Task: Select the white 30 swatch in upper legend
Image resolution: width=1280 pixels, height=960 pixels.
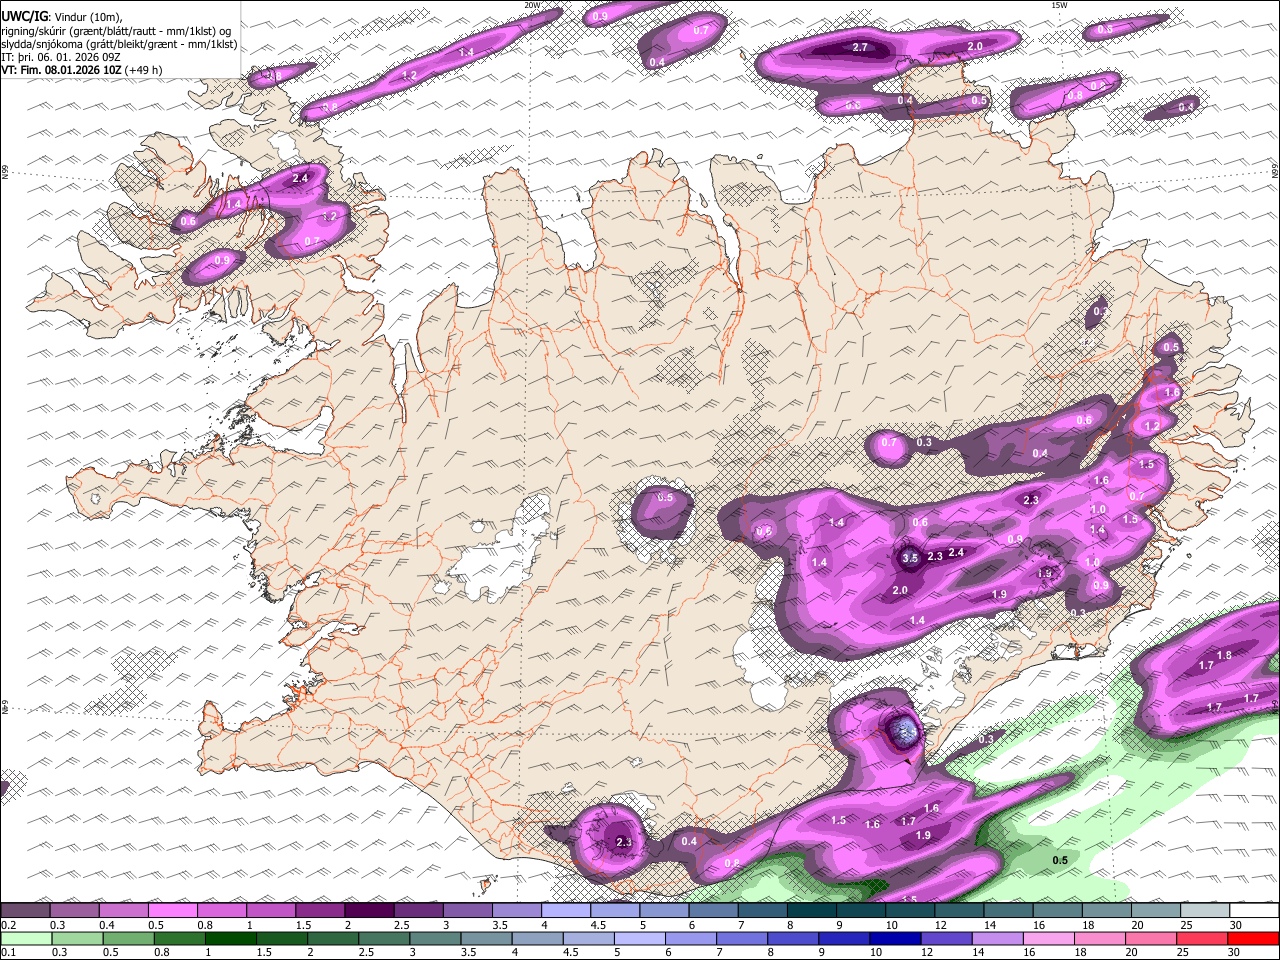Action: (1254, 911)
